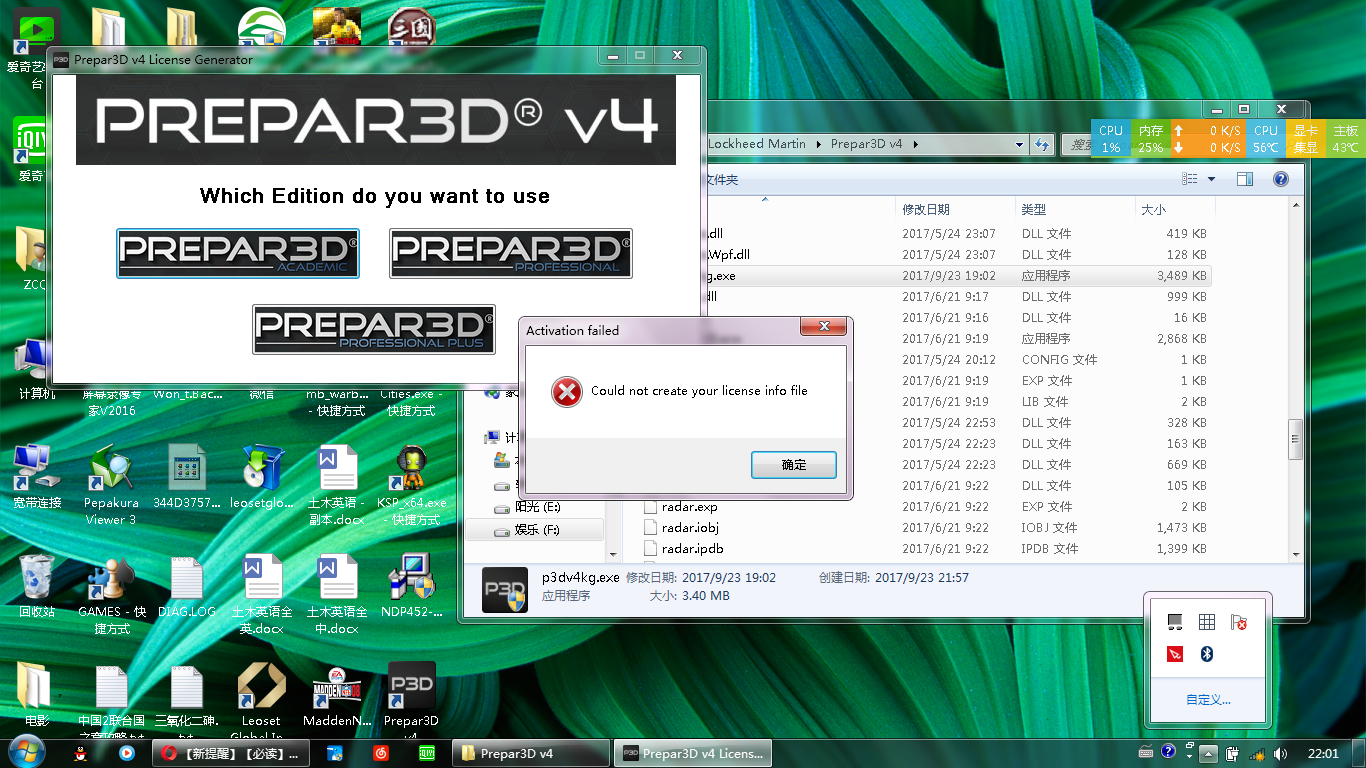The width and height of the screenshot is (1366, 768).
Task: Switch to the Prepar3D v4 Explorer taskbar window
Action: (530, 753)
